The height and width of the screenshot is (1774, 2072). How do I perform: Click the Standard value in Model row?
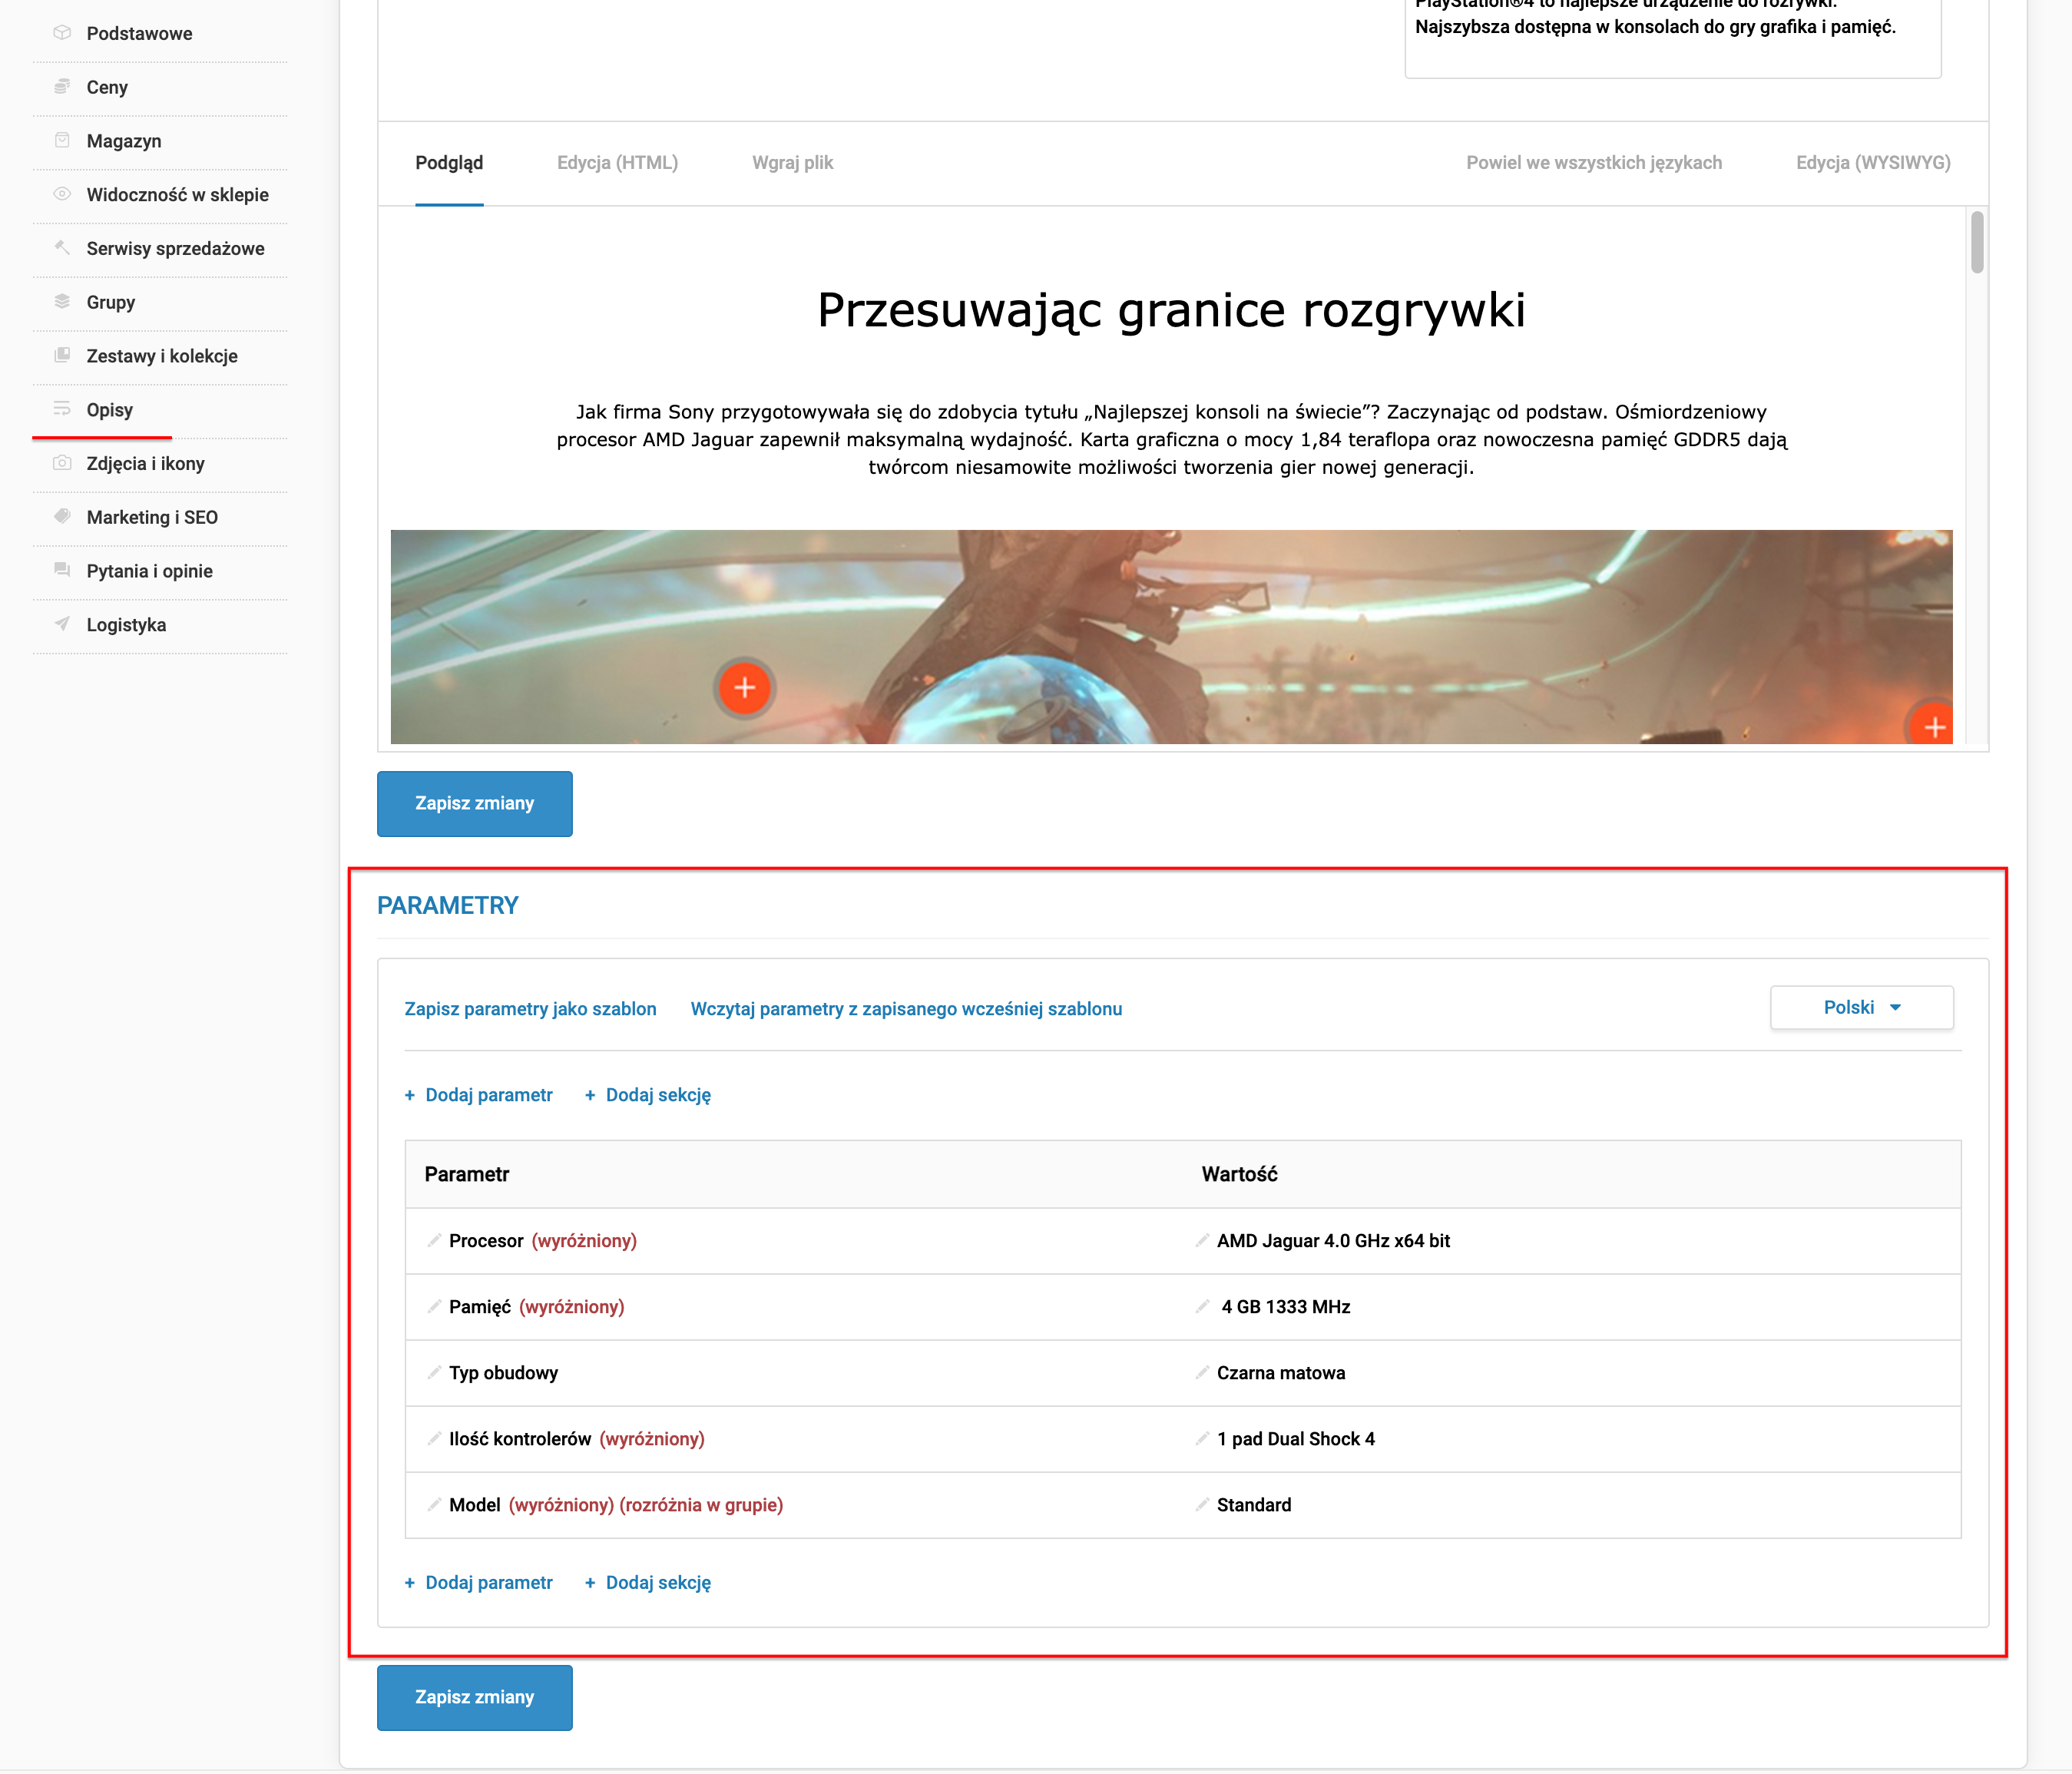pyautogui.click(x=1254, y=1504)
